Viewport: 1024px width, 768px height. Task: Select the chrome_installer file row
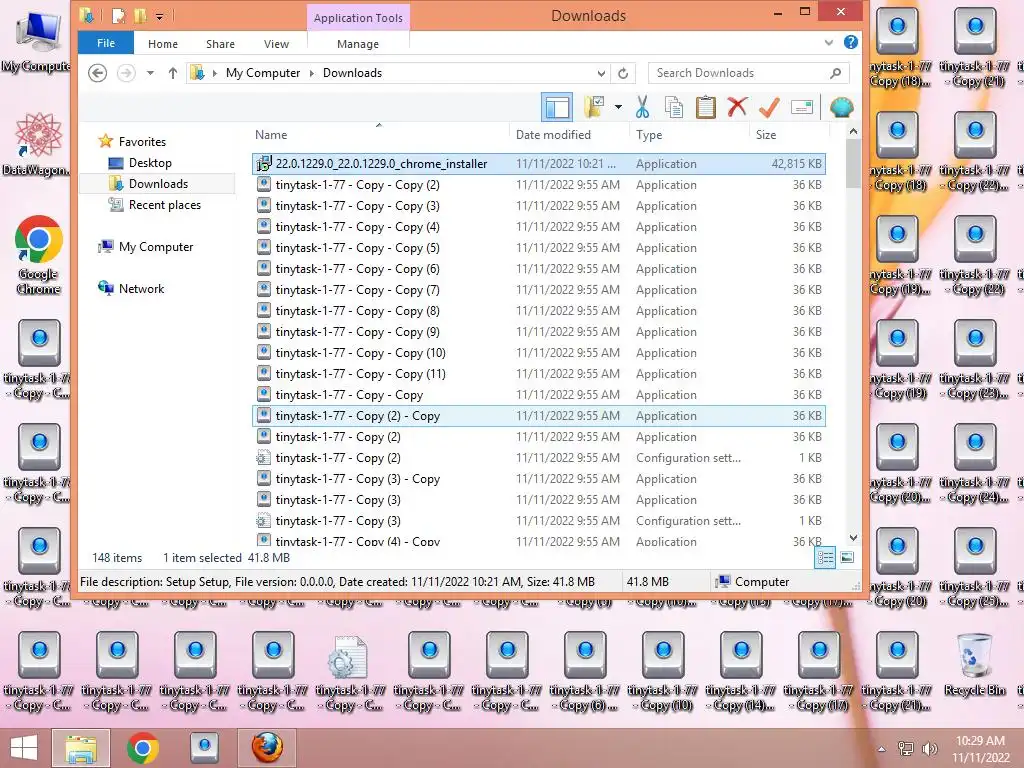[x=539, y=163]
